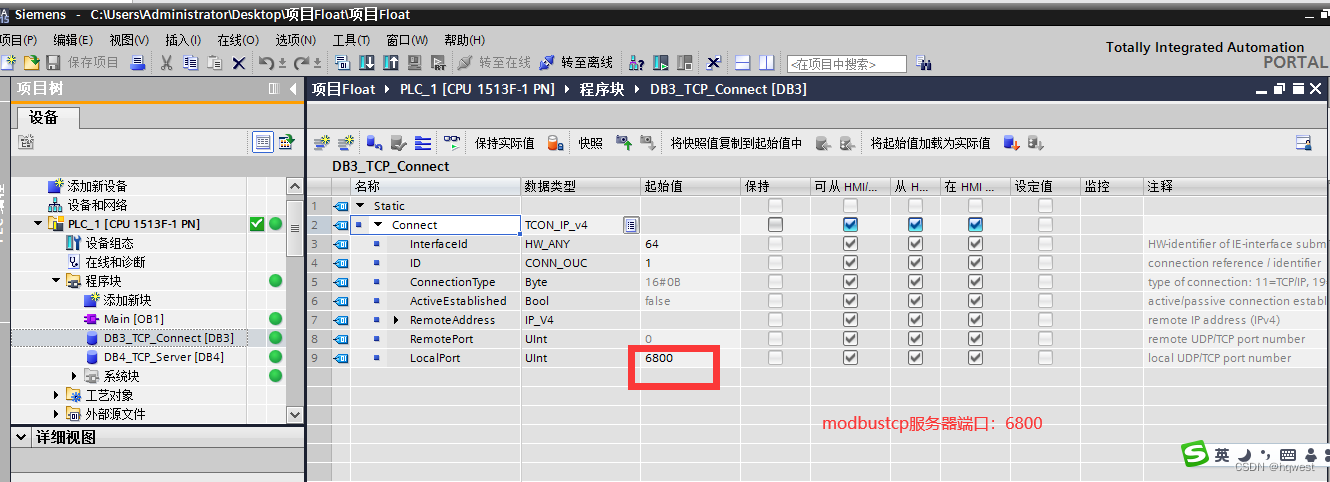Click the Copy icon in main toolbar

(x=190, y=63)
